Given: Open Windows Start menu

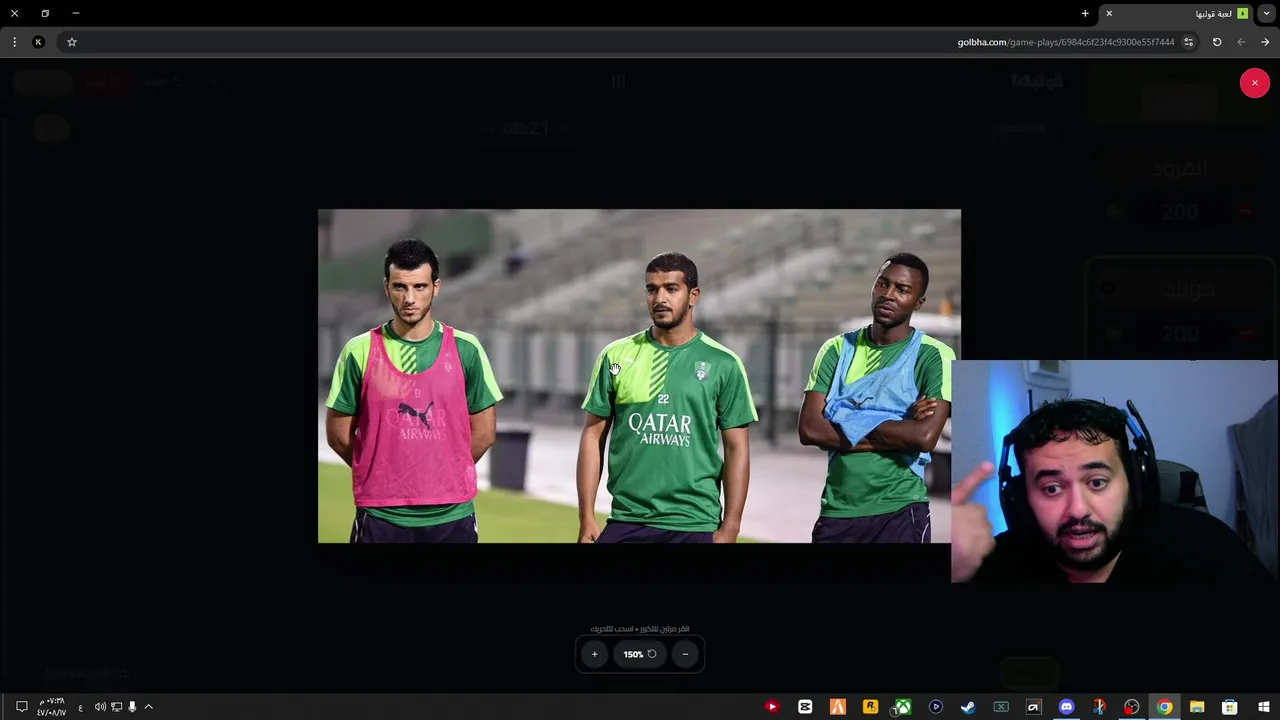Looking at the screenshot, I should pyautogui.click(x=1264, y=707).
